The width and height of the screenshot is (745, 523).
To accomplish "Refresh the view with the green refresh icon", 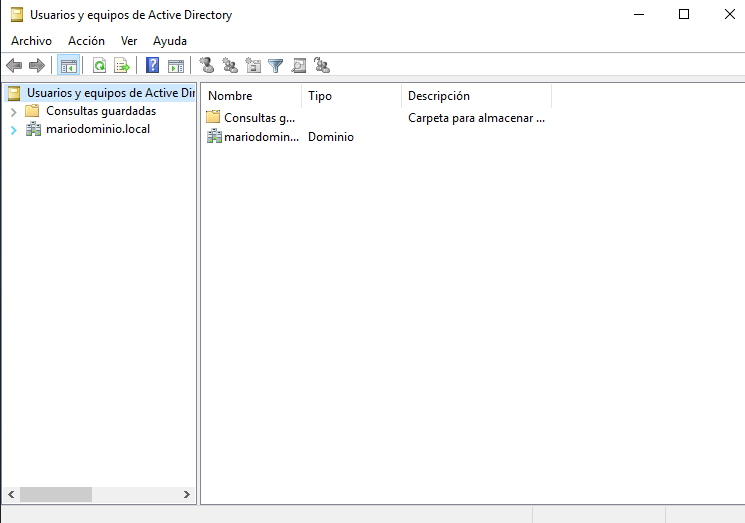I will tap(99, 65).
